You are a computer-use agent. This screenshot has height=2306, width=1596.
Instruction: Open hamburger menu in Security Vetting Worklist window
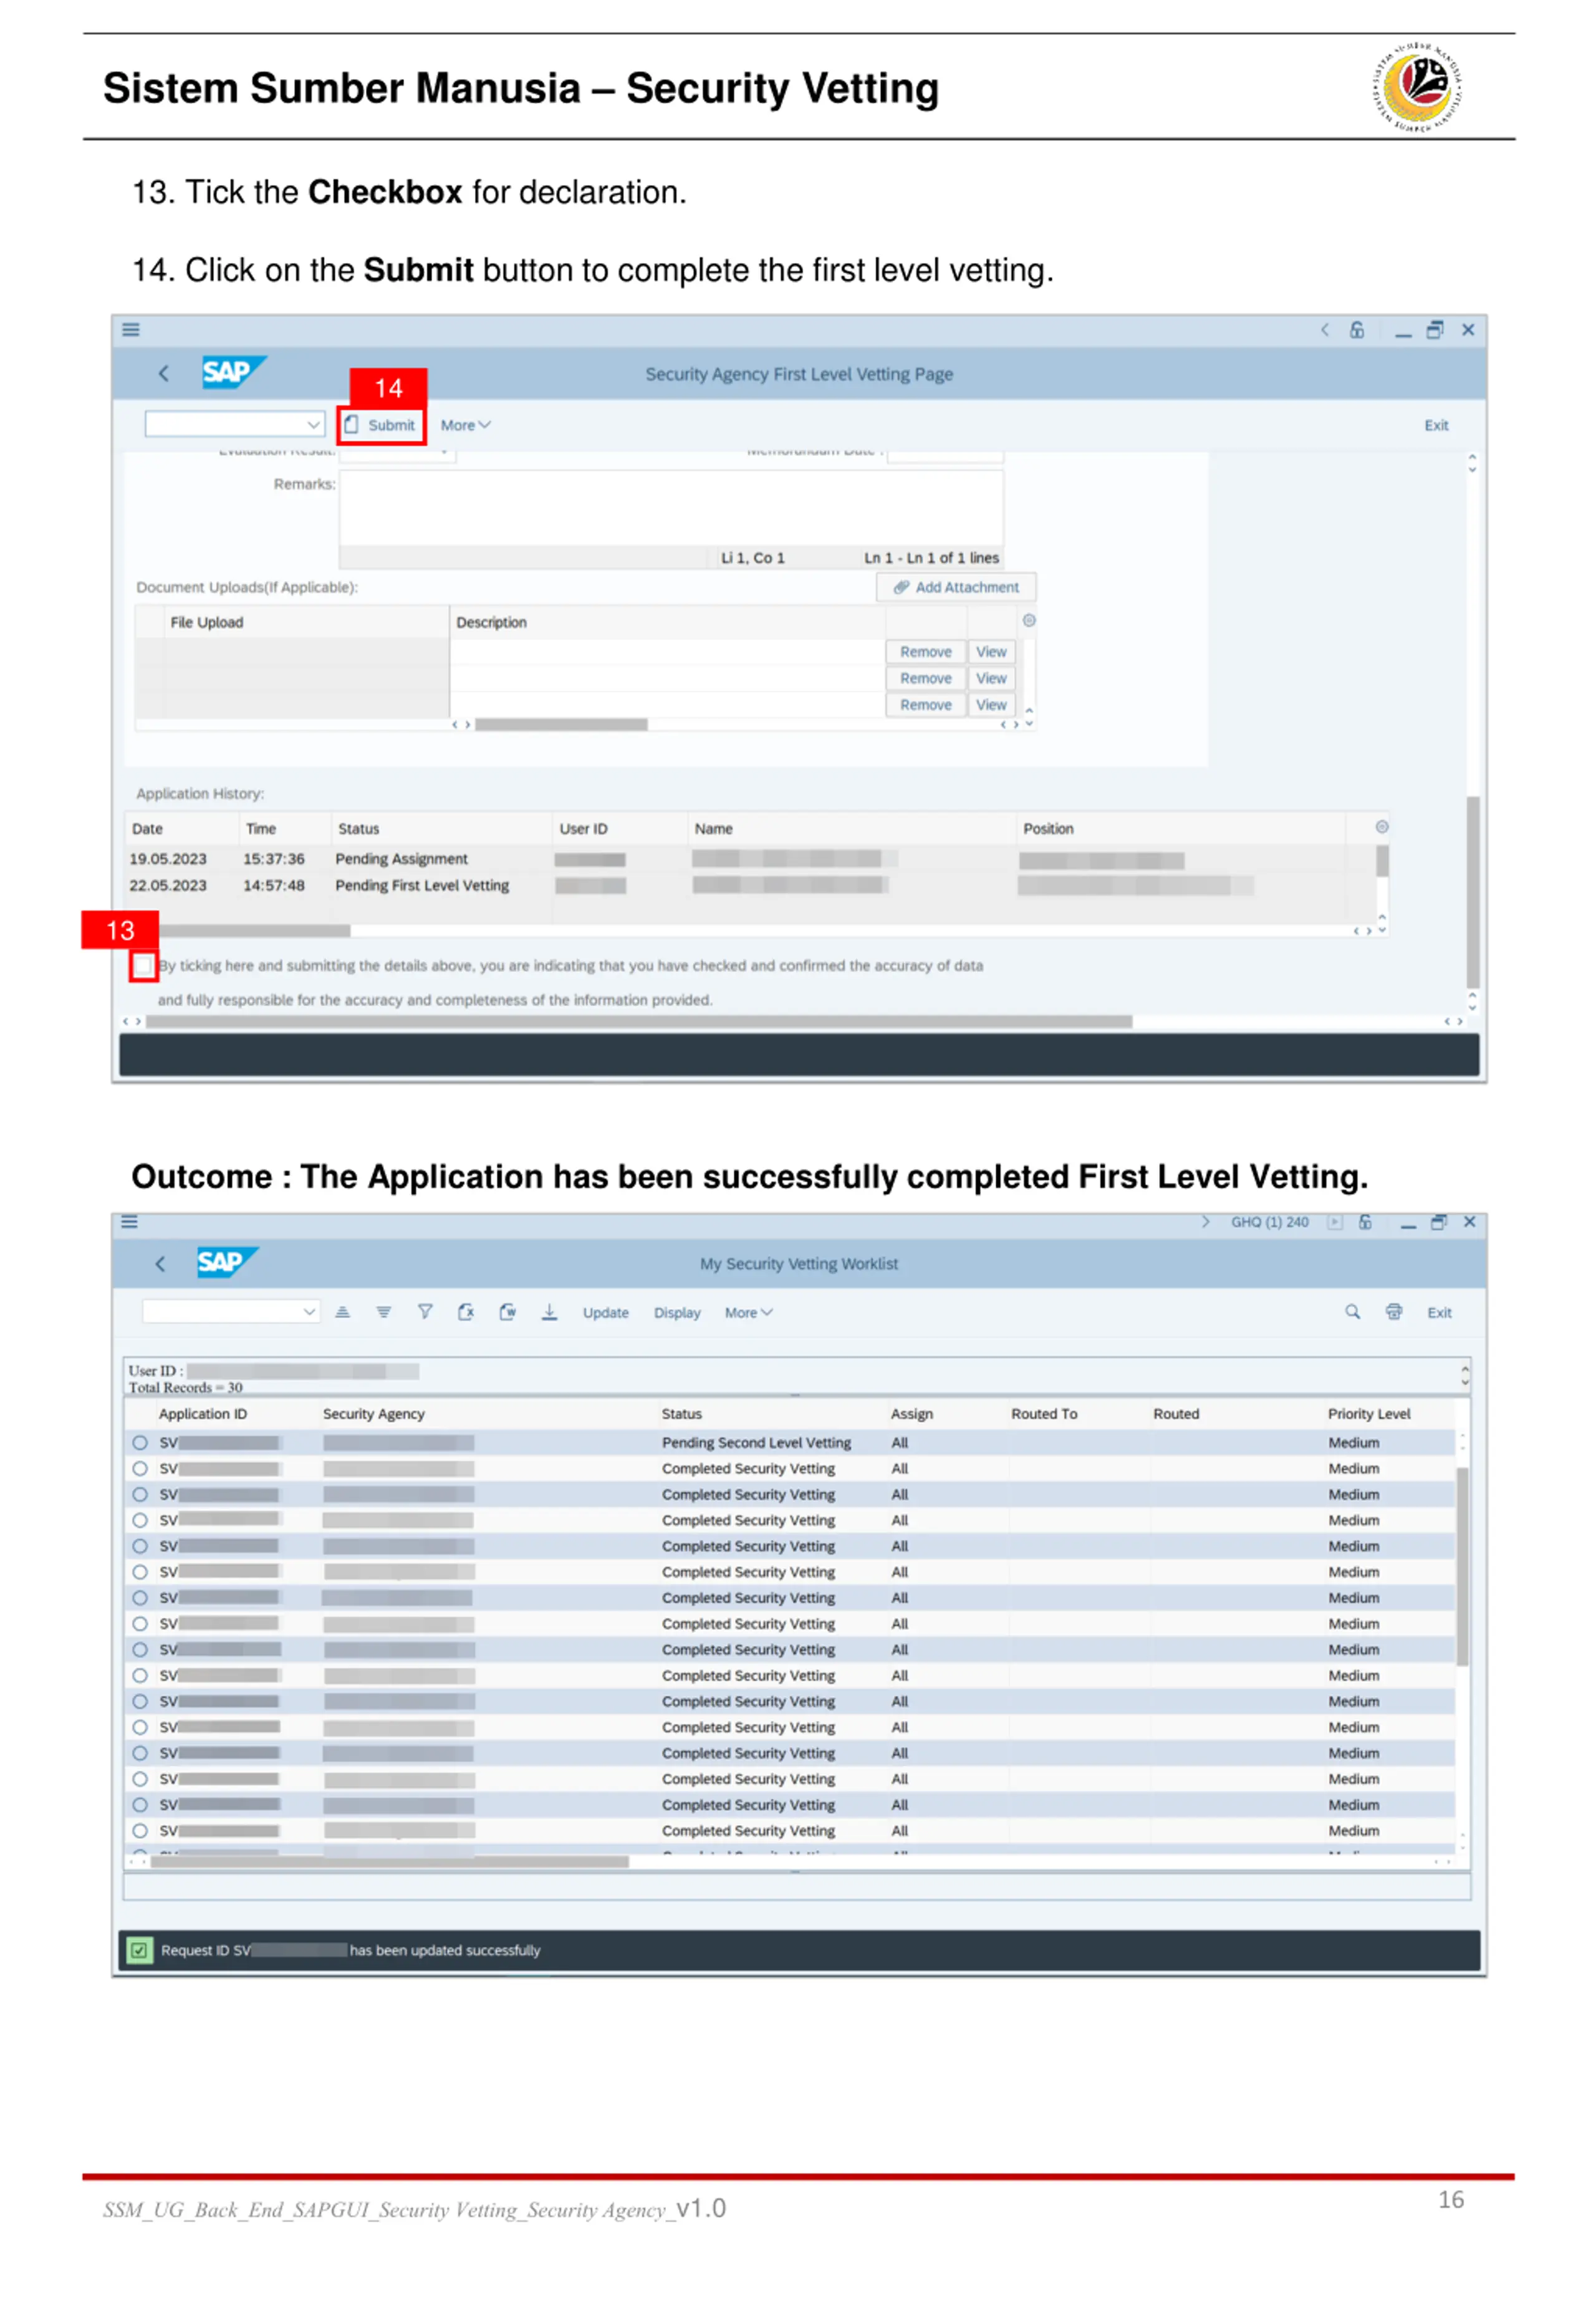[x=129, y=1221]
